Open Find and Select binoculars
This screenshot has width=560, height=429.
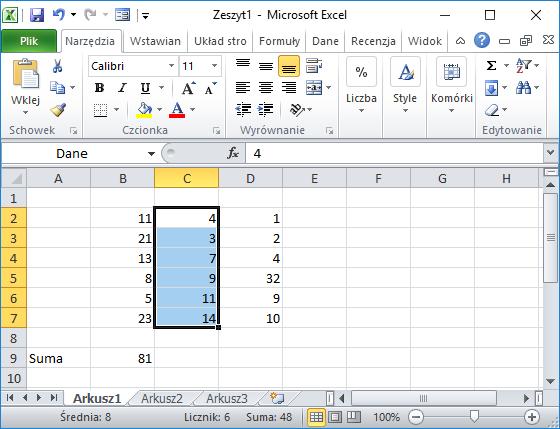tap(524, 88)
